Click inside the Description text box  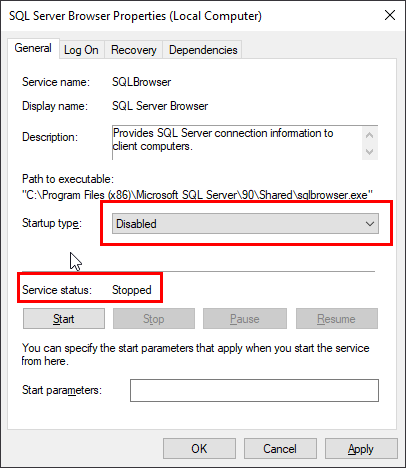237,143
